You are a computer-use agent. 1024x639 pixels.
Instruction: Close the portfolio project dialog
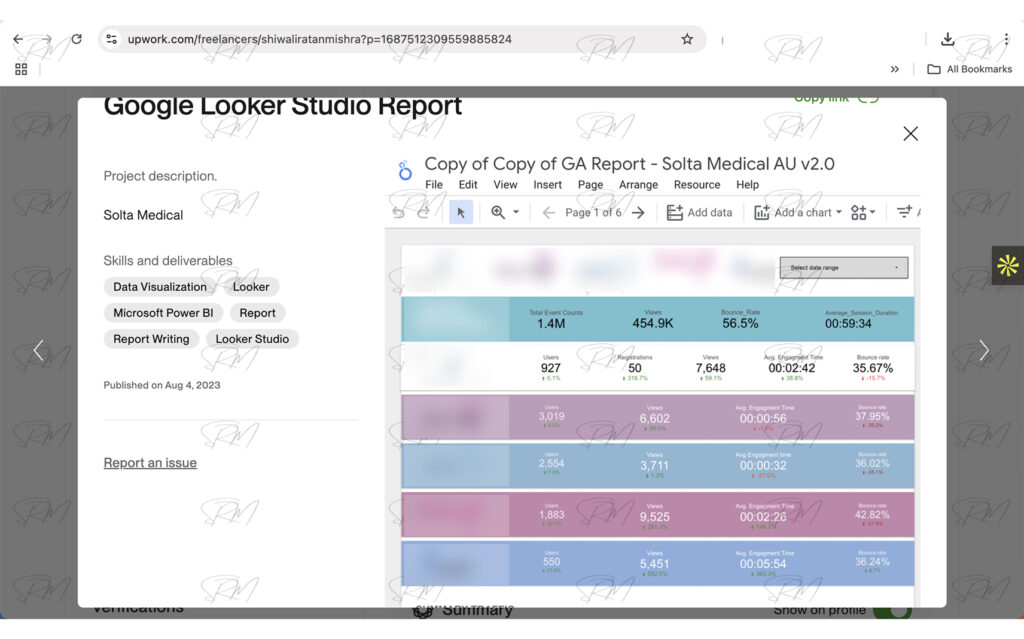(x=910, y=134)
